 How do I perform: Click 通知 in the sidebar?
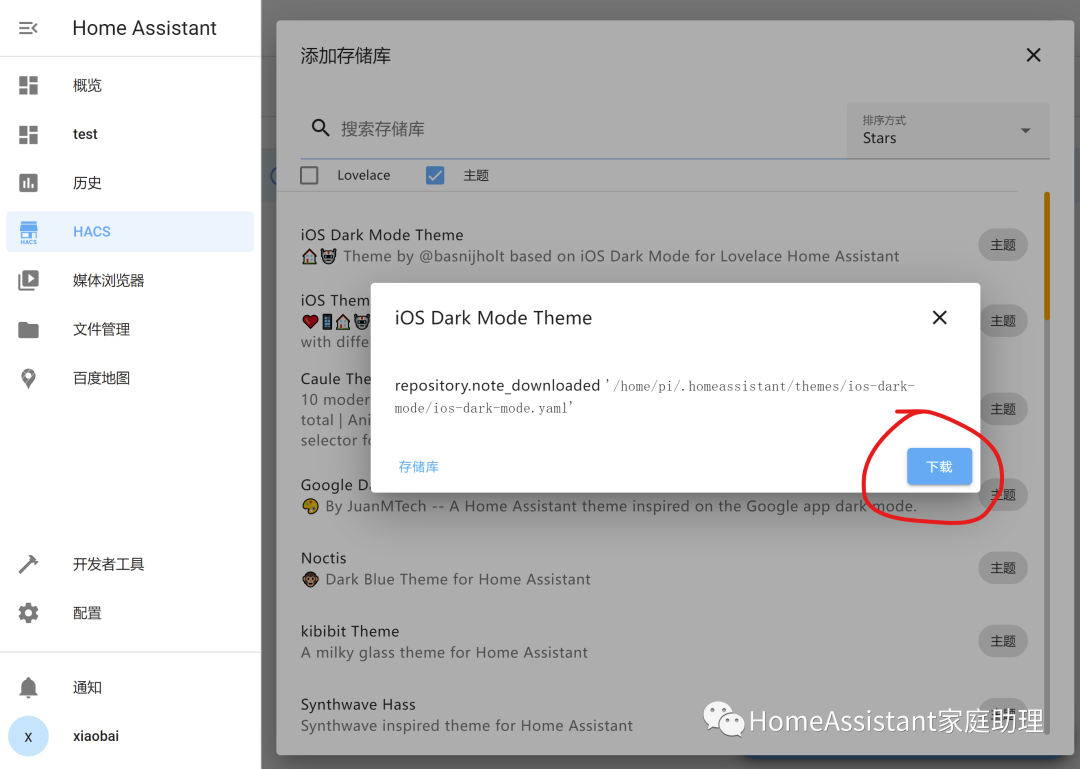[x=129, y=687]
